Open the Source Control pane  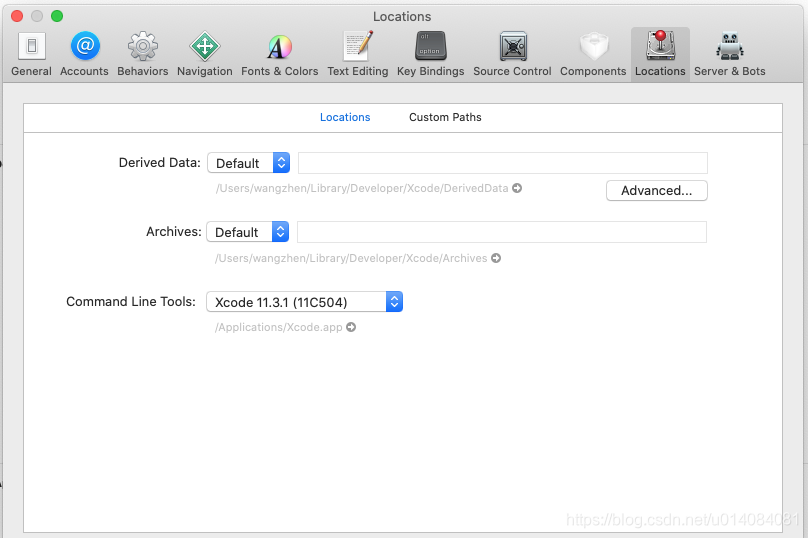512,54
